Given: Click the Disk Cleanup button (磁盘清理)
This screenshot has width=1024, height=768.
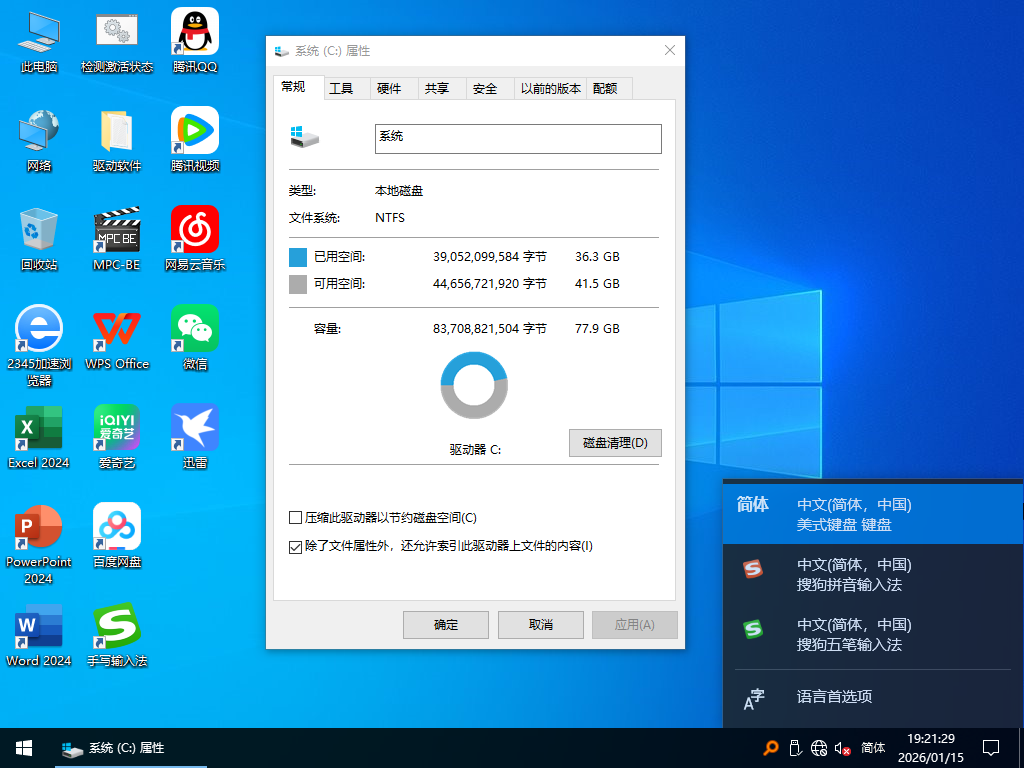Looking at the screenshot, I should [x=615, y=443].
